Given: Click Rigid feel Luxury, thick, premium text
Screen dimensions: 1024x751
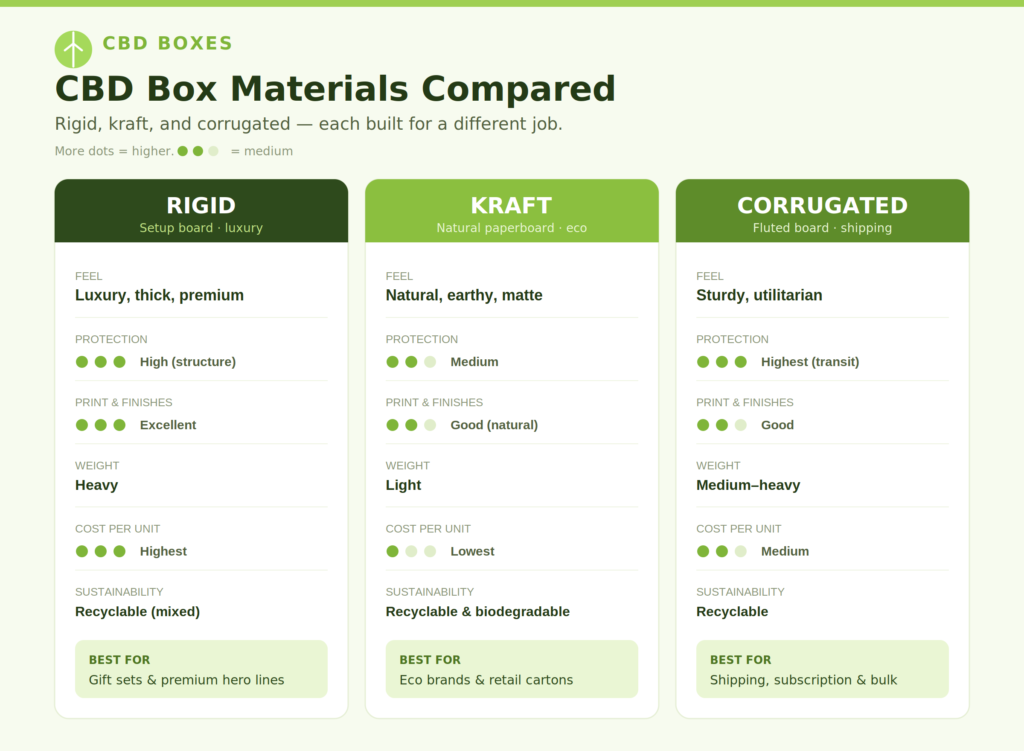Looking at the screenshot, I should click(159, 295).
